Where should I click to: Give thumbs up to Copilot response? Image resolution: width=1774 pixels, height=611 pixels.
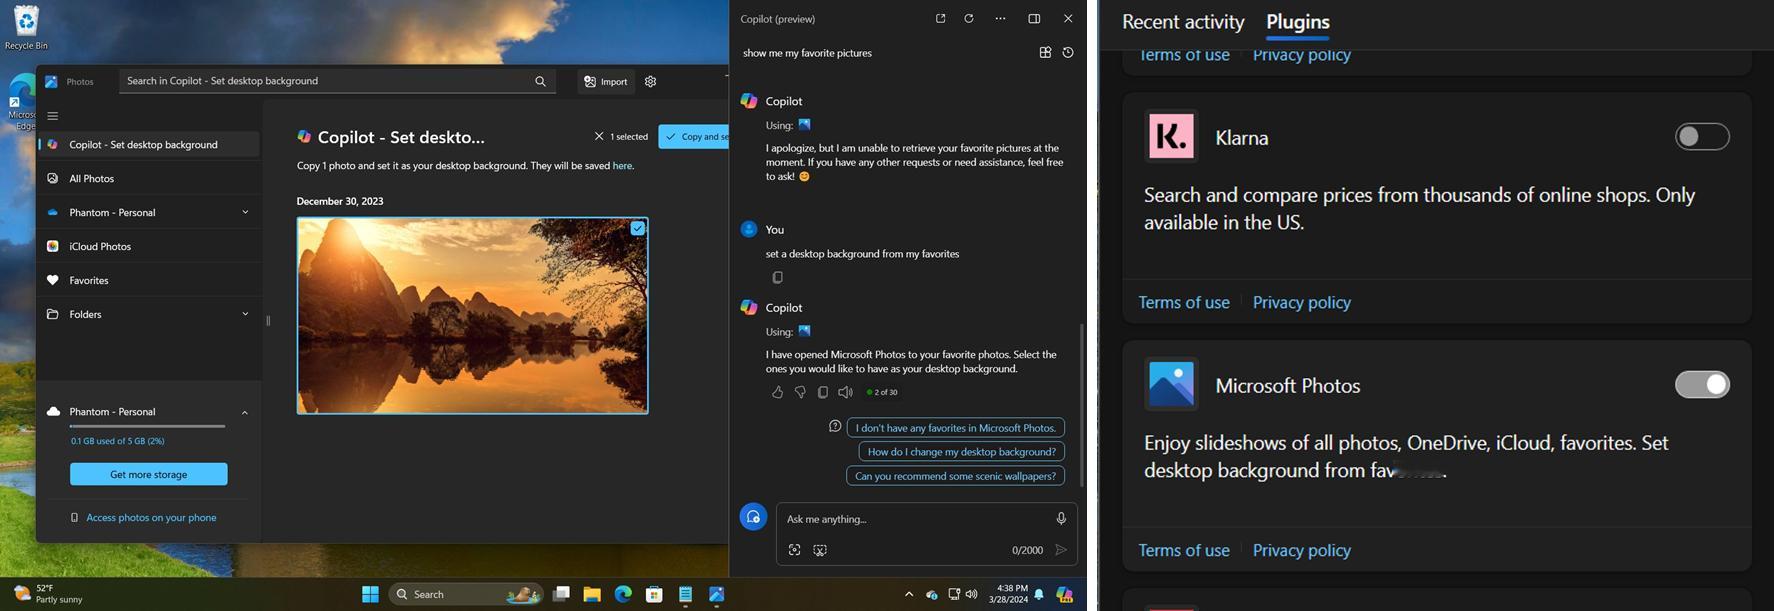click(x=777, y=392)
